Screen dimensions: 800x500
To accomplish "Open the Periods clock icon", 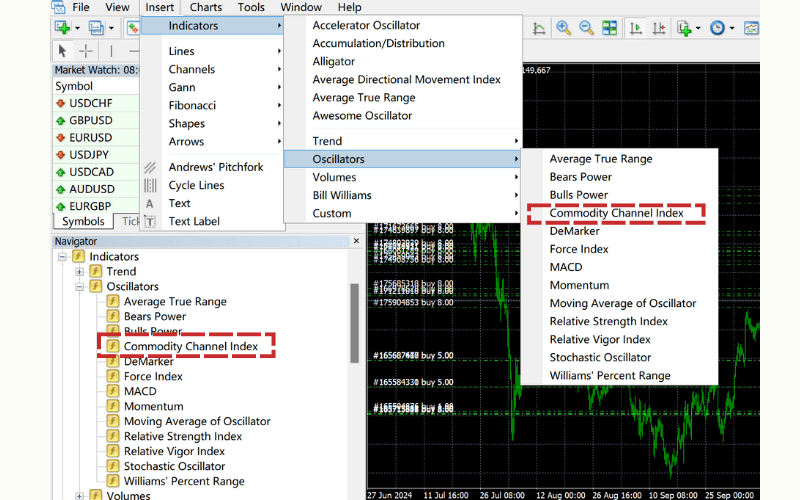I will coord(717,29).
